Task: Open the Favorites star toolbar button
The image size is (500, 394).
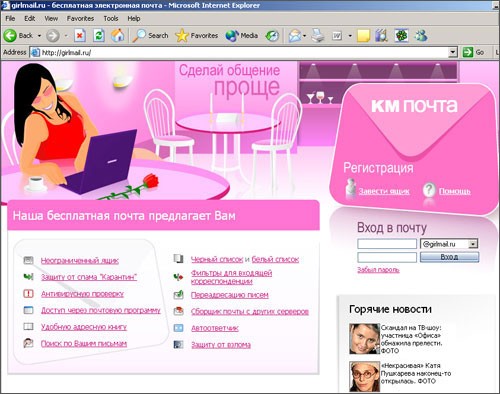Action: tap(197, 36)
